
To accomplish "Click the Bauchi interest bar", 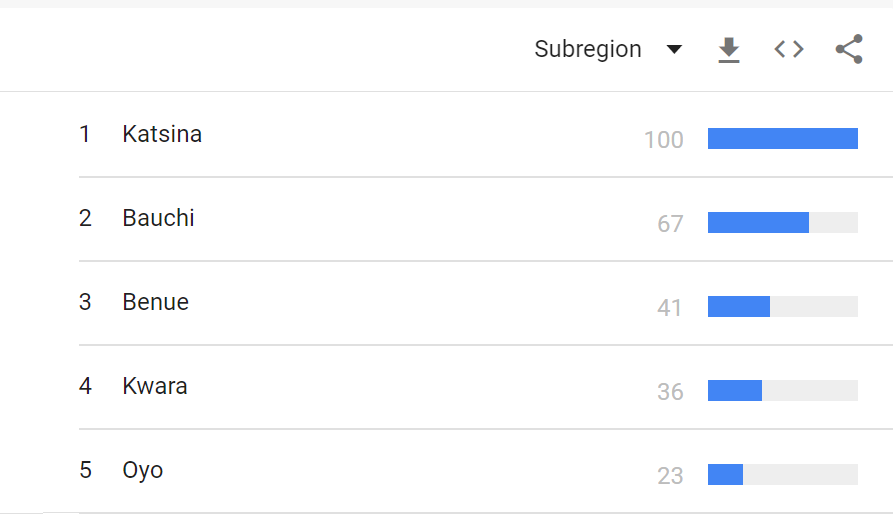I will [x=782, y=223].
